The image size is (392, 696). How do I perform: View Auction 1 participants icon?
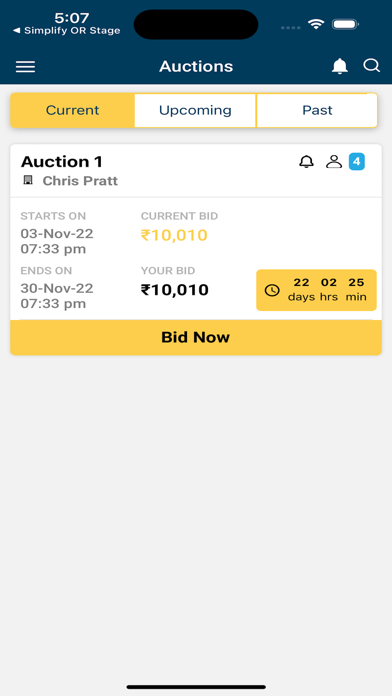pyautogui.click(x=334, y=162)
